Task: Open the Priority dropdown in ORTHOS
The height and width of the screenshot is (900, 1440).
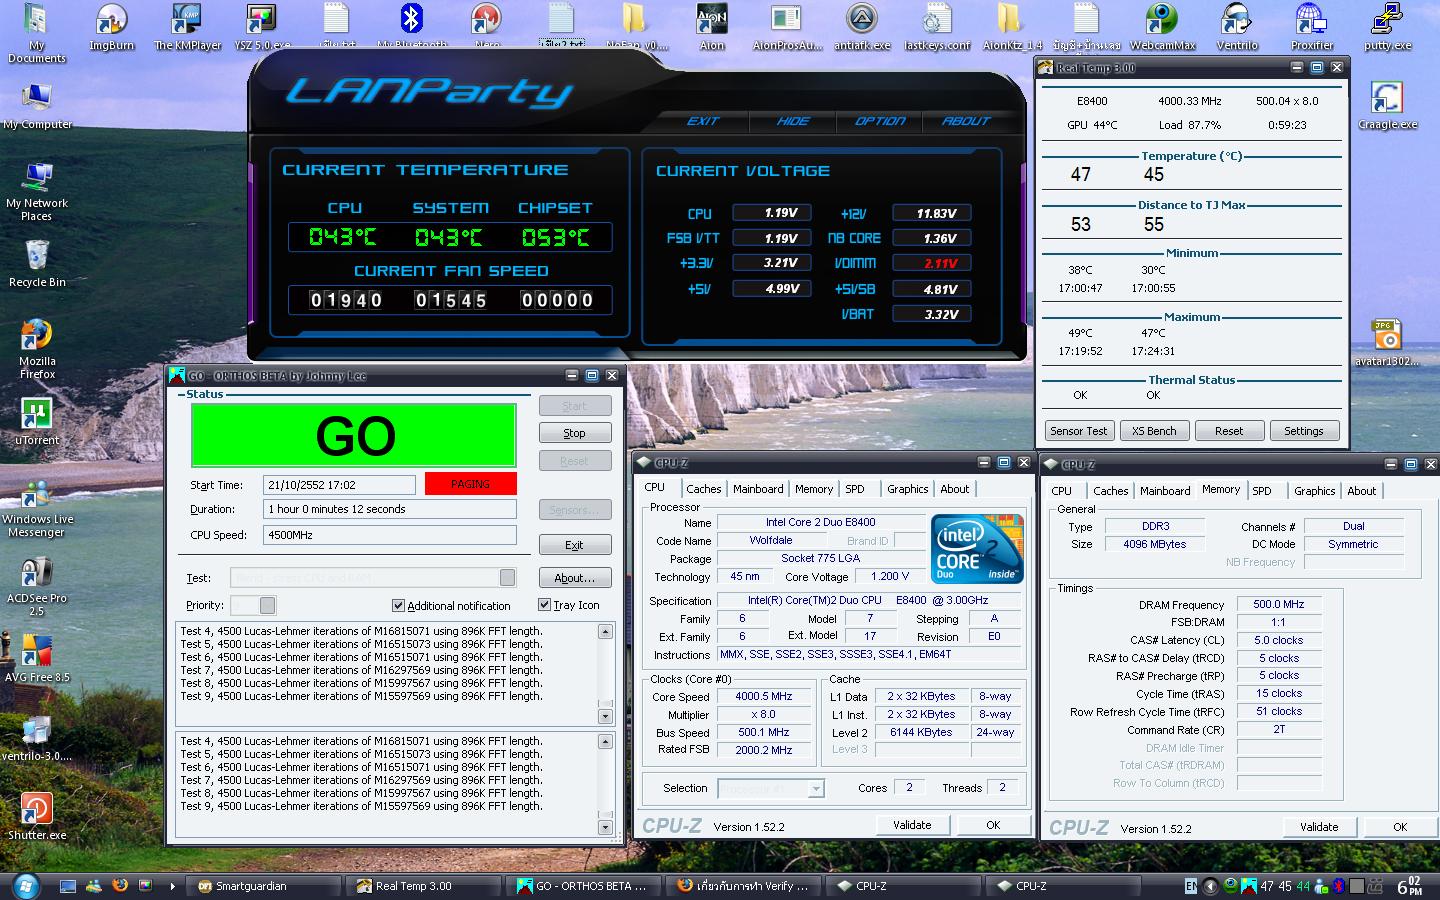Action: coord(267,605)
